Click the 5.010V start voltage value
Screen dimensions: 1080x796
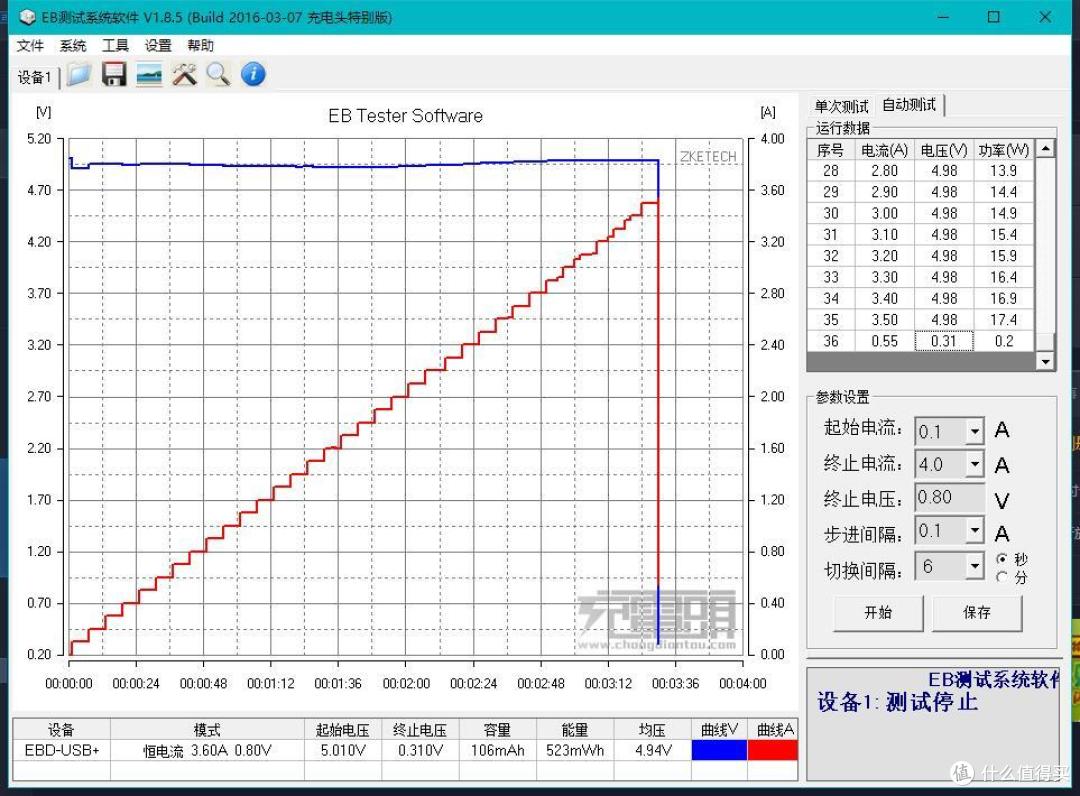point(343,750)
